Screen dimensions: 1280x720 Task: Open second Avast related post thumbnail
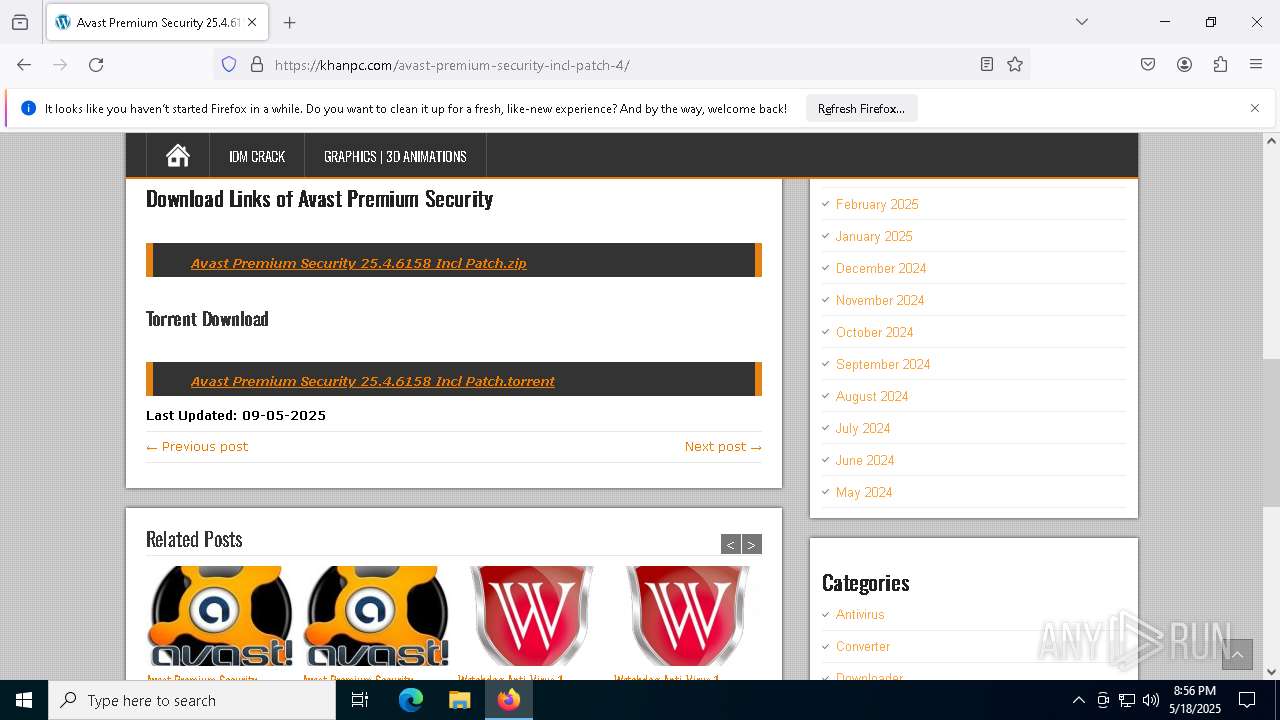tap(376, 617)
